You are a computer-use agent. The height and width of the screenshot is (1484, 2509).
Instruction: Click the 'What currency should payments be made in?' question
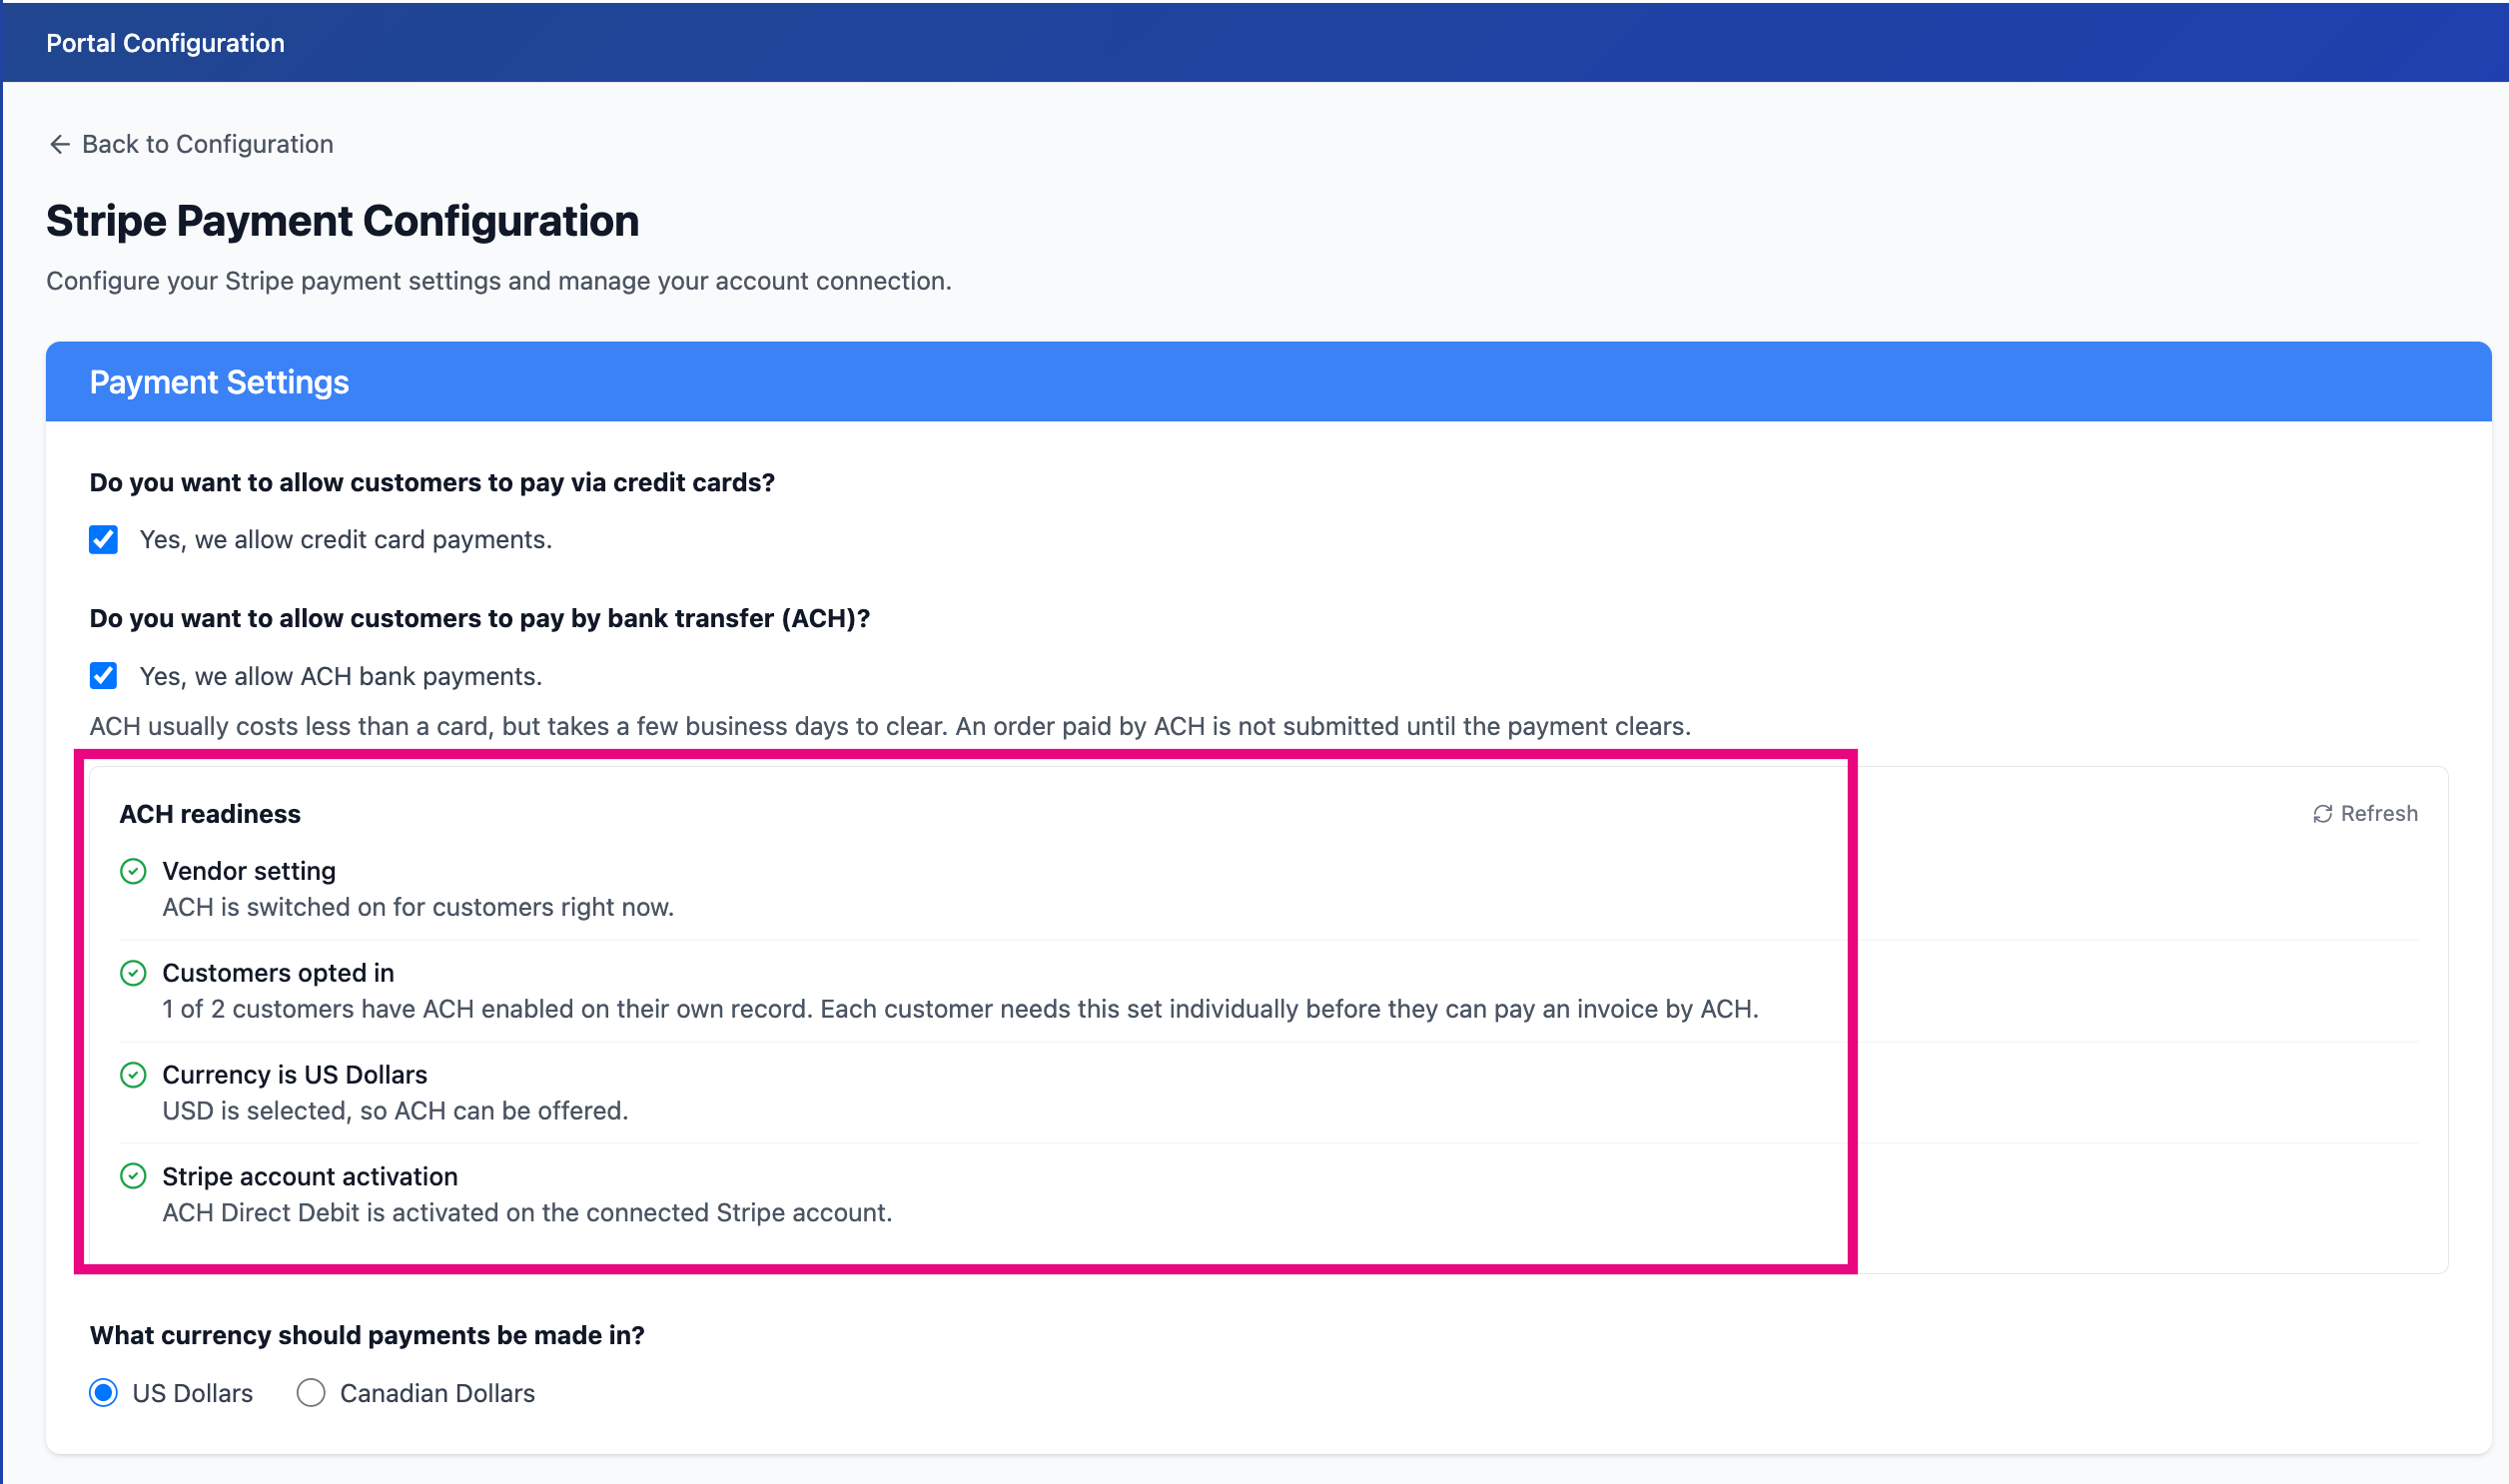[x=367, y=1336]
